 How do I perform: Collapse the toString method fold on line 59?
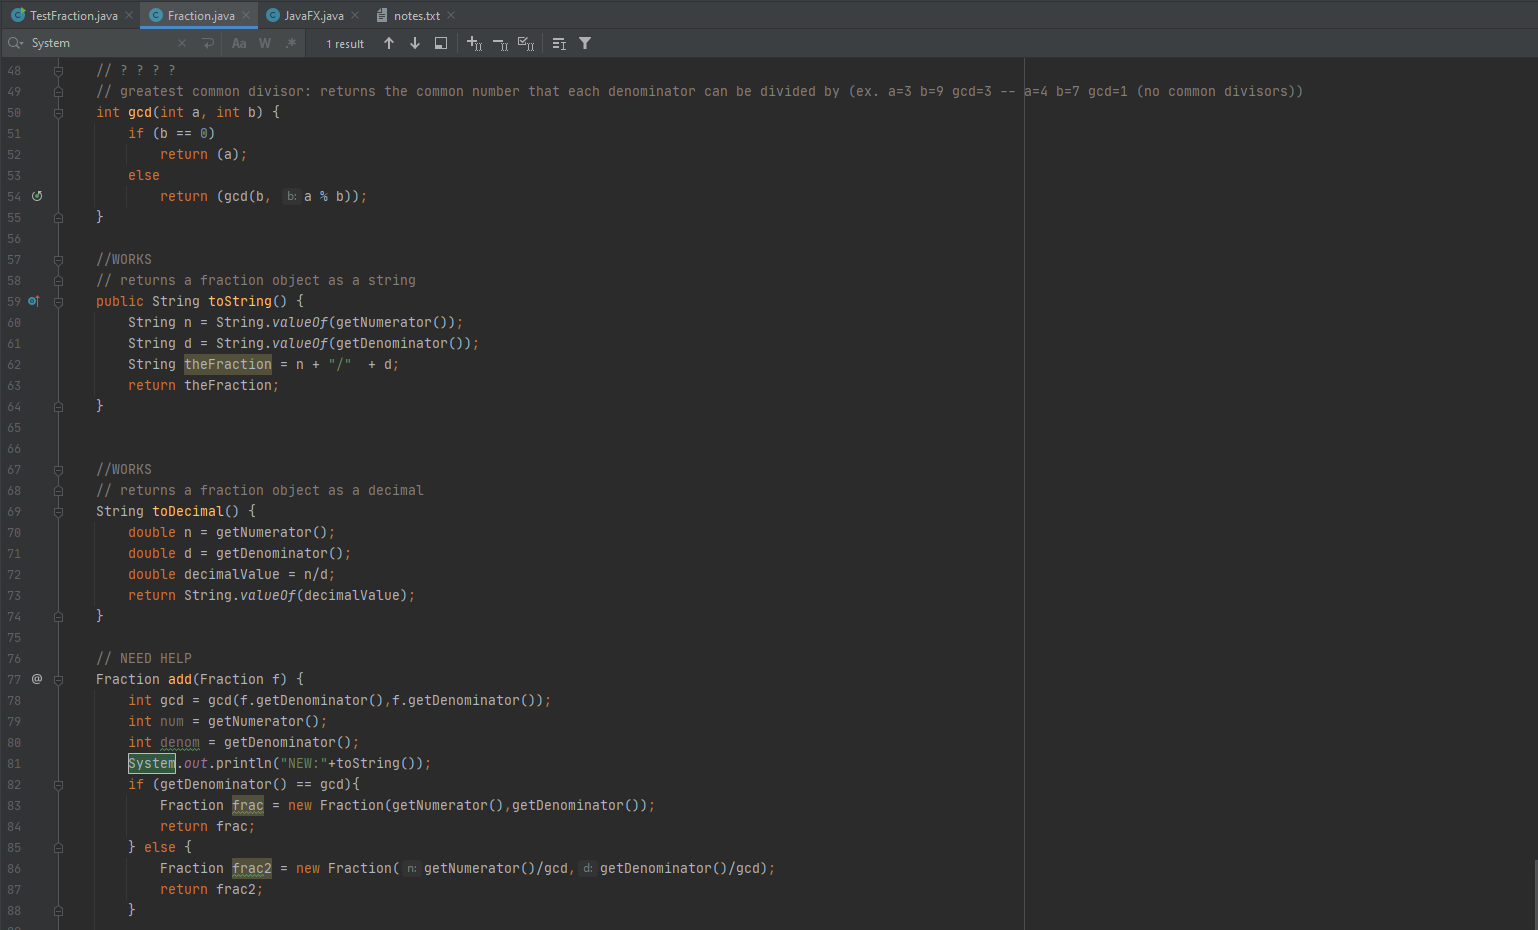pos(58,301)
